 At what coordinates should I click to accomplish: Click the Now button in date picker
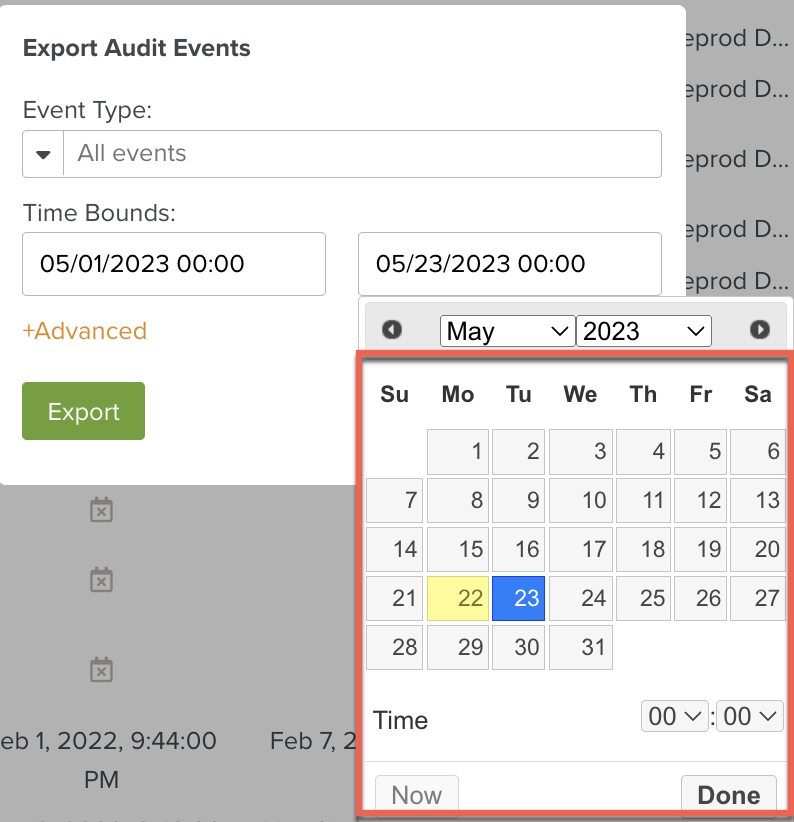click(416, 795)
